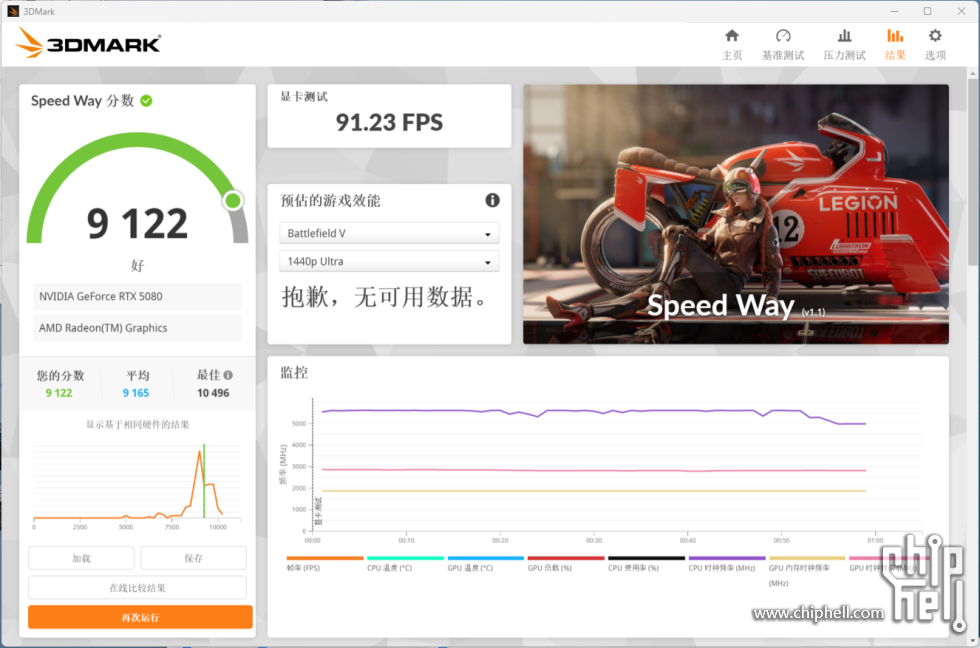Click the 加载 load button
This screenshot has width=980, height=648.
[81, 558]
